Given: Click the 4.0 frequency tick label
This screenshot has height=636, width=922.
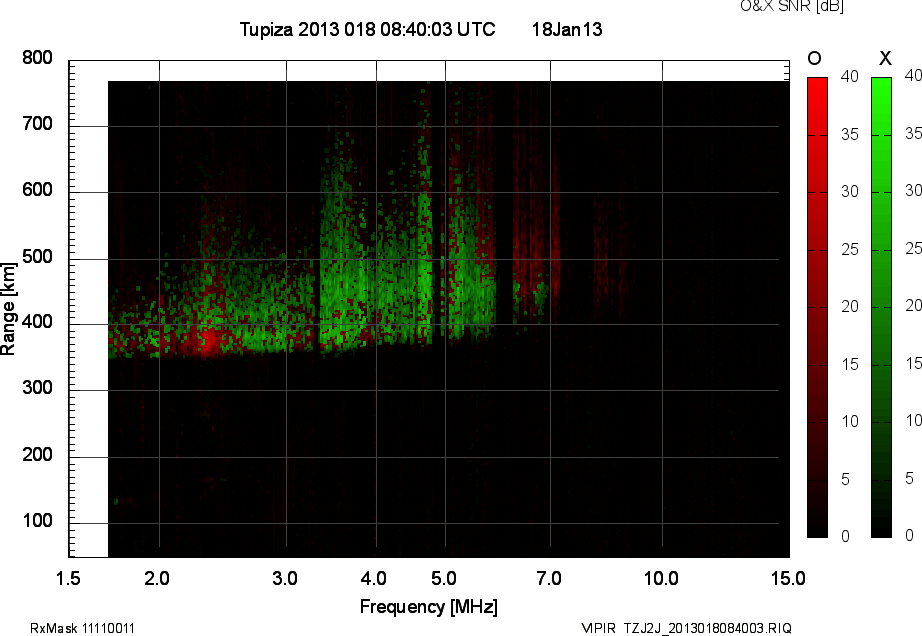Looking at the screenshot, I should click(x=373, y=579).
